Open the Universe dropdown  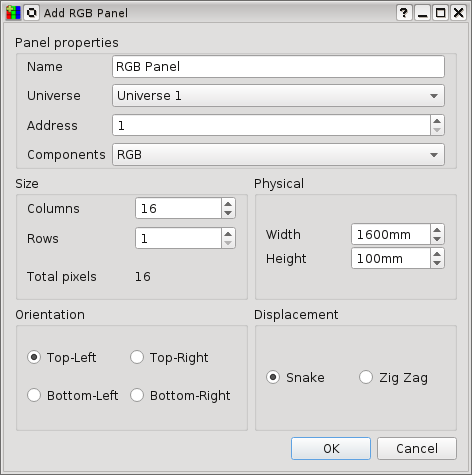pos(278,96)
